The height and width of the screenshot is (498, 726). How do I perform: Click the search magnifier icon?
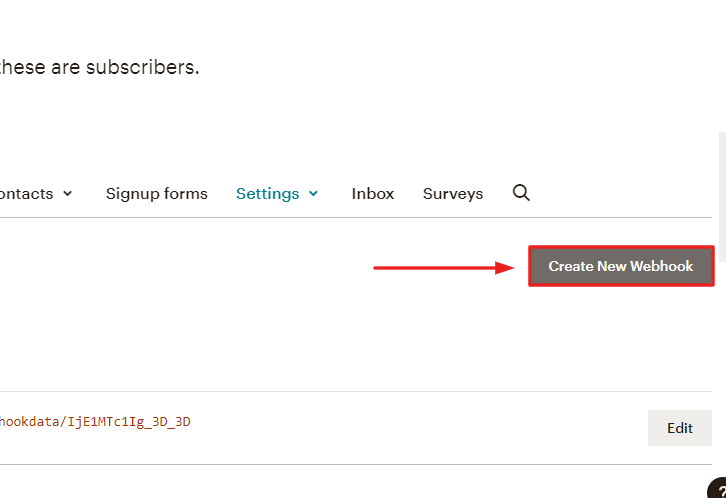tap(521, 193)
